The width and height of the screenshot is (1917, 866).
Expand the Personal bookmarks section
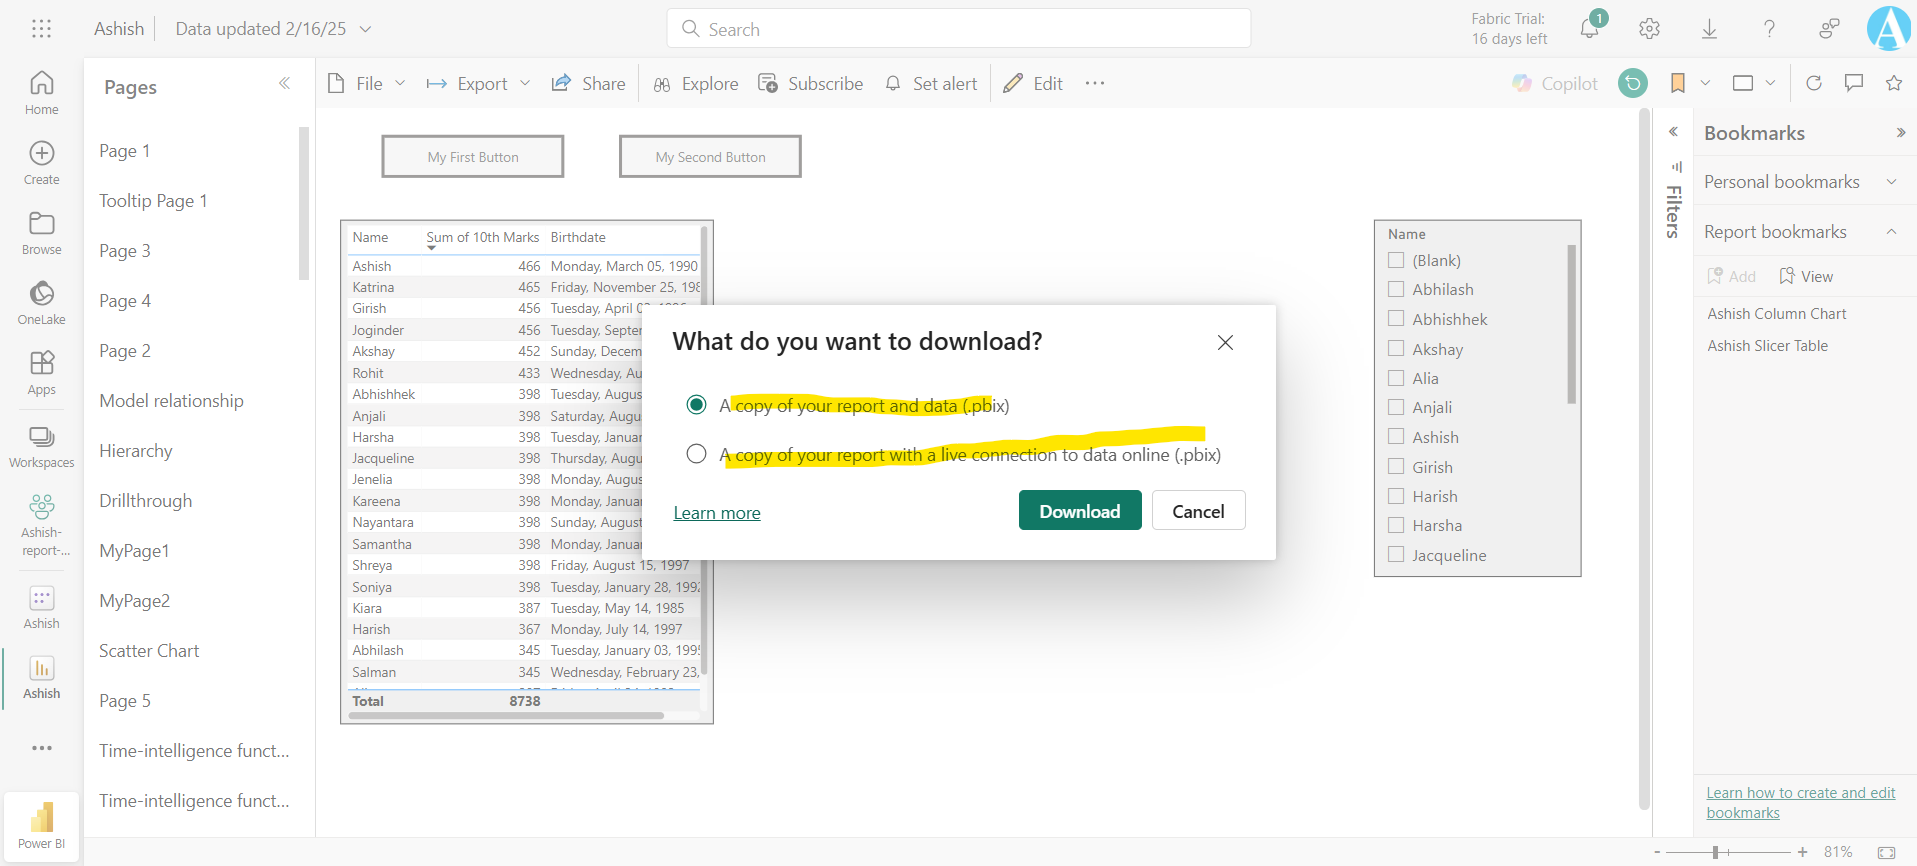1891,182
